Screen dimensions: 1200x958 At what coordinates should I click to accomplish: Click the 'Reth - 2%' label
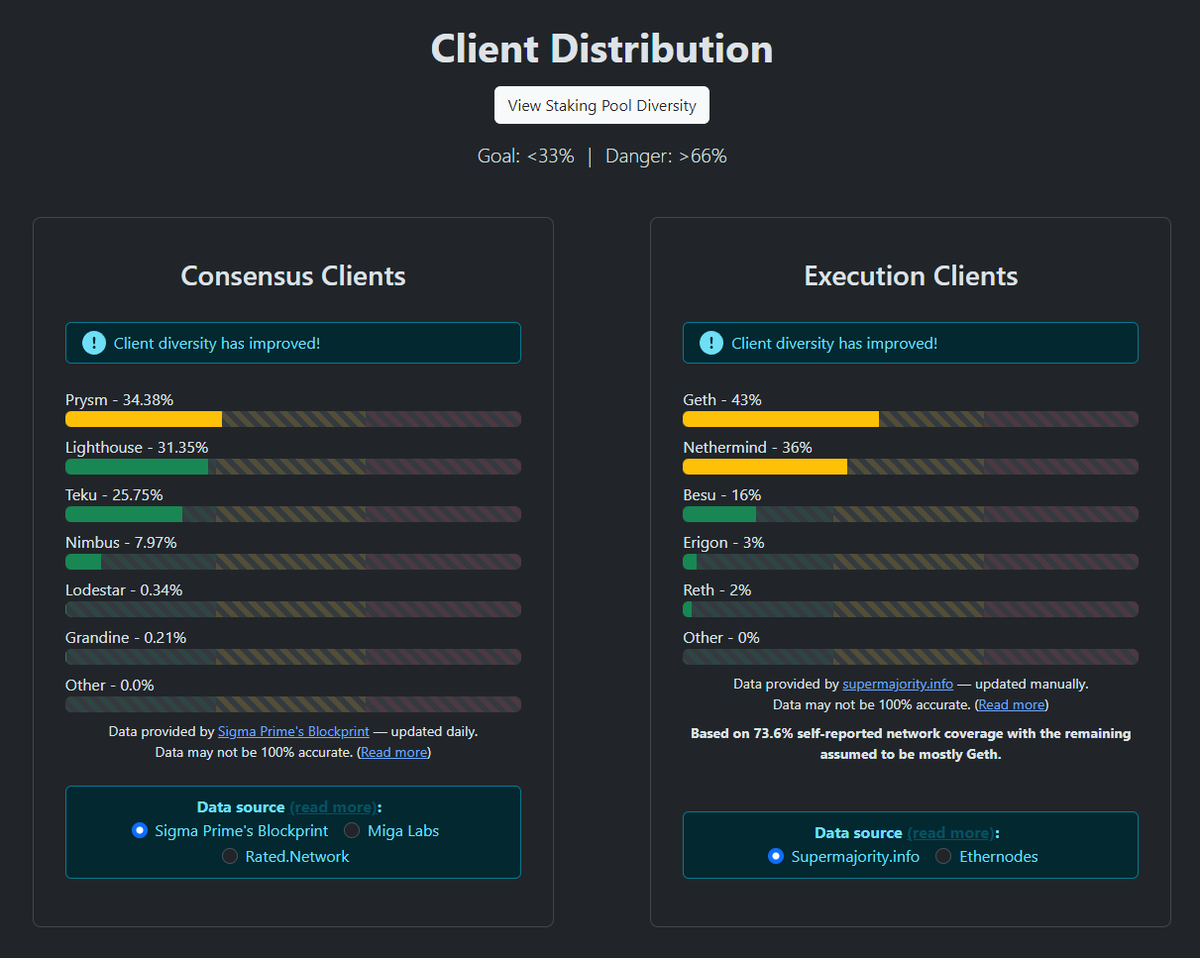[x=717, y=590]
